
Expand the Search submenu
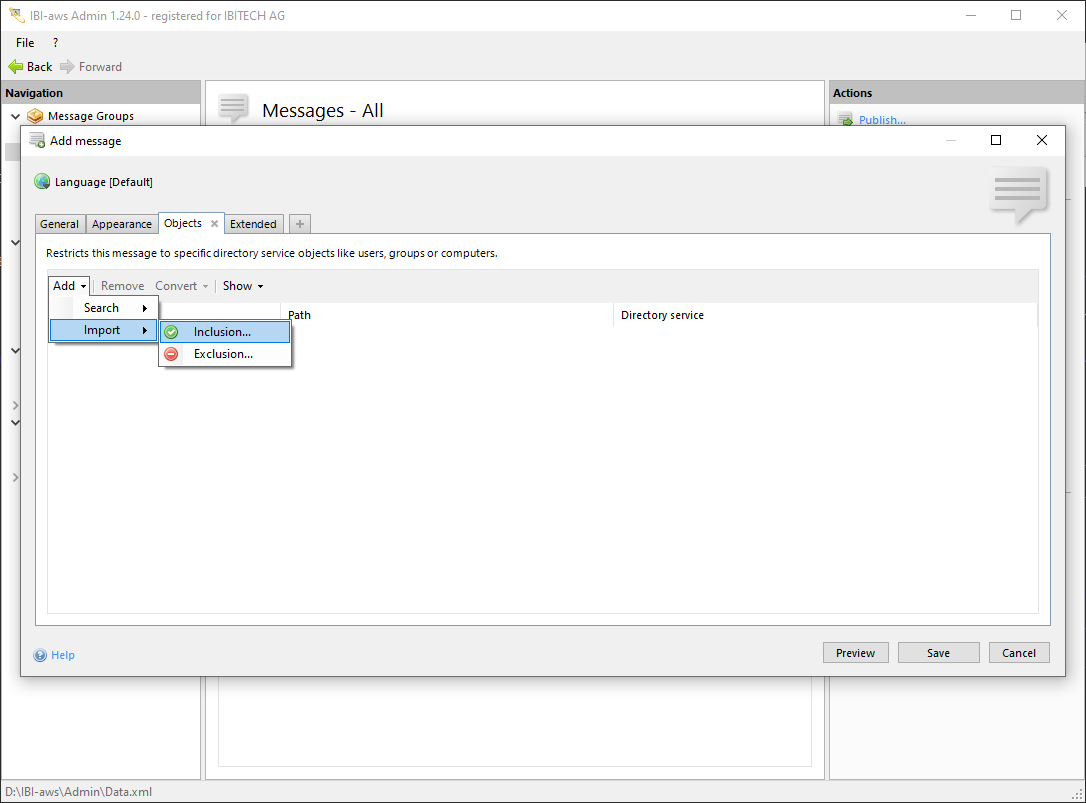(x=115, y=308)
